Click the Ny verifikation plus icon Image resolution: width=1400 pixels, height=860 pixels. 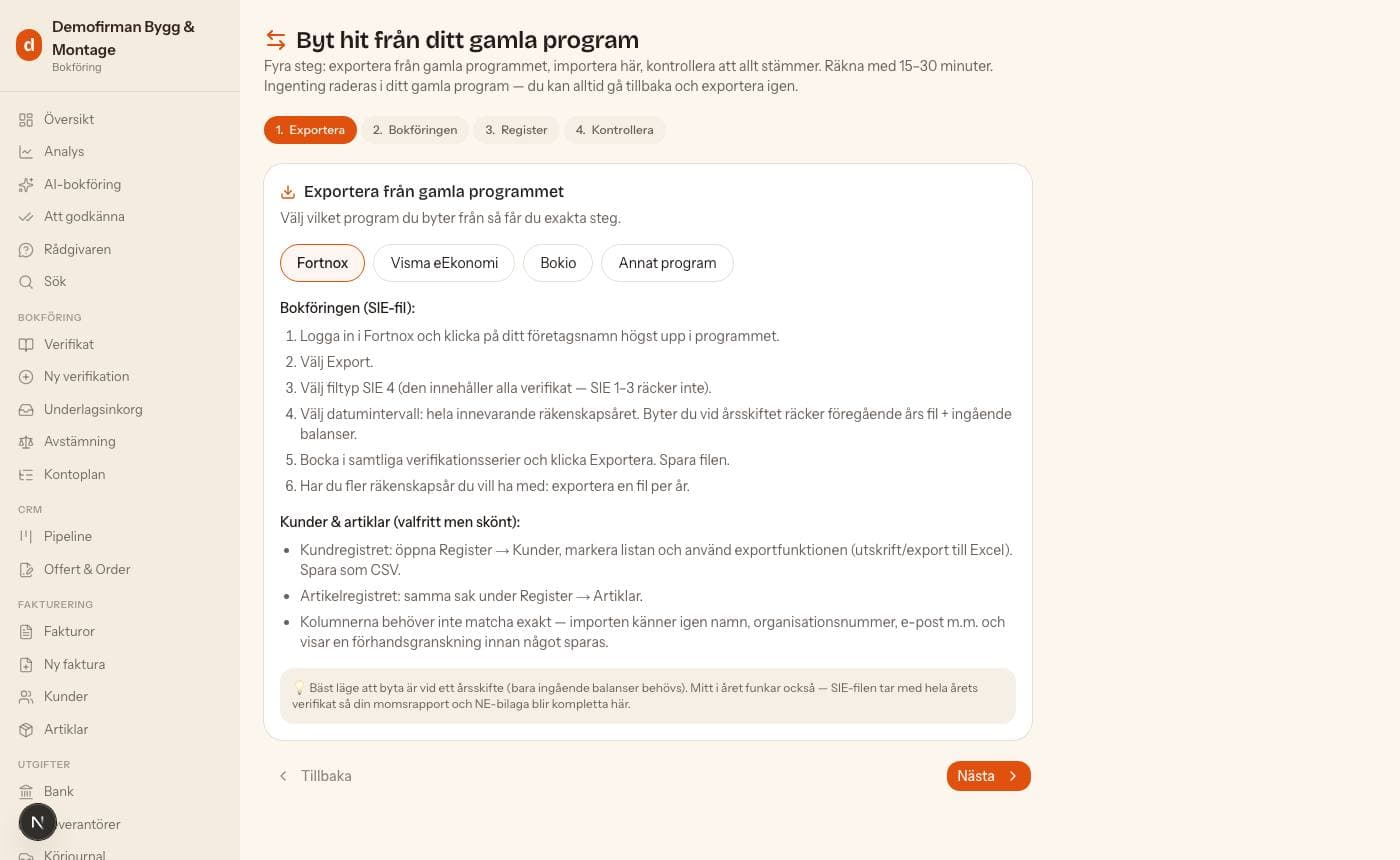click(x=26, y=377)
